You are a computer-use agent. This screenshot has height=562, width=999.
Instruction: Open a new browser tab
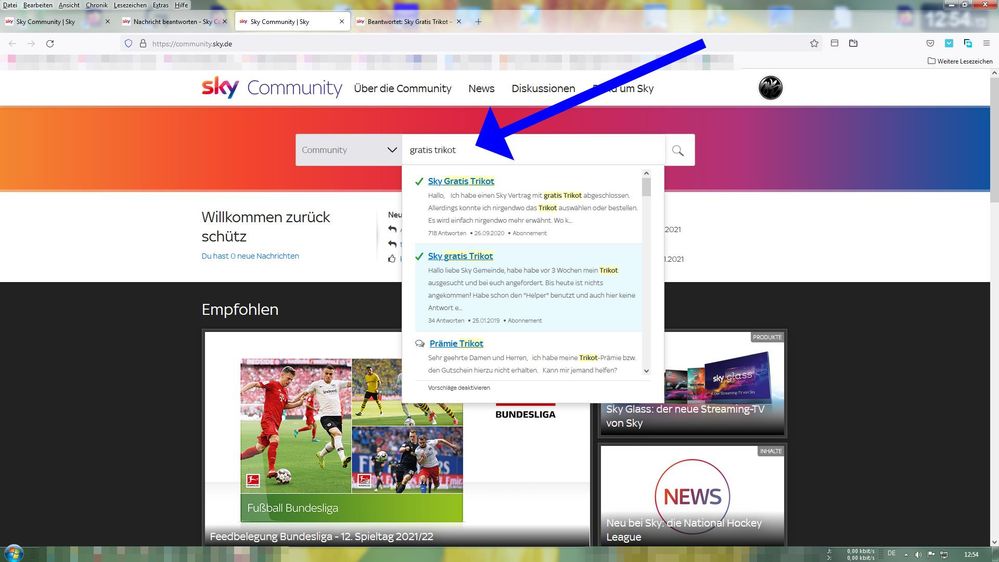click(478, 21)
